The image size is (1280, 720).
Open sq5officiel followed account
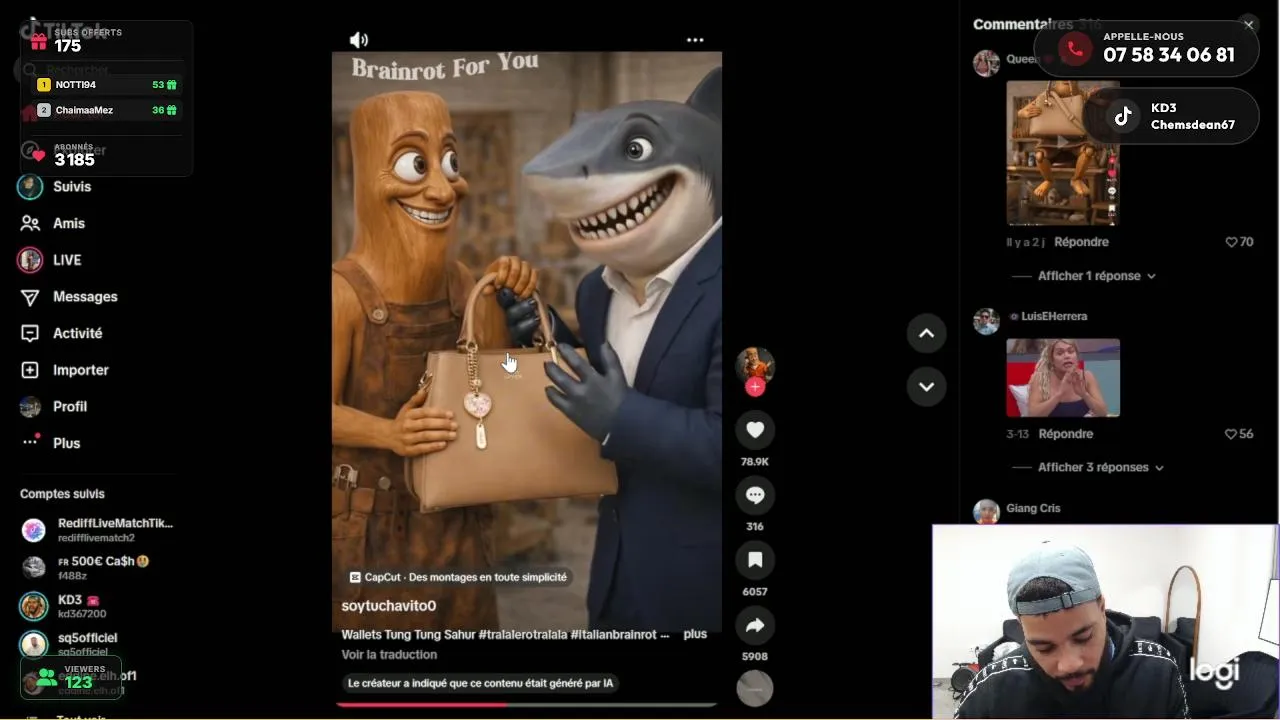coord(97,644)
